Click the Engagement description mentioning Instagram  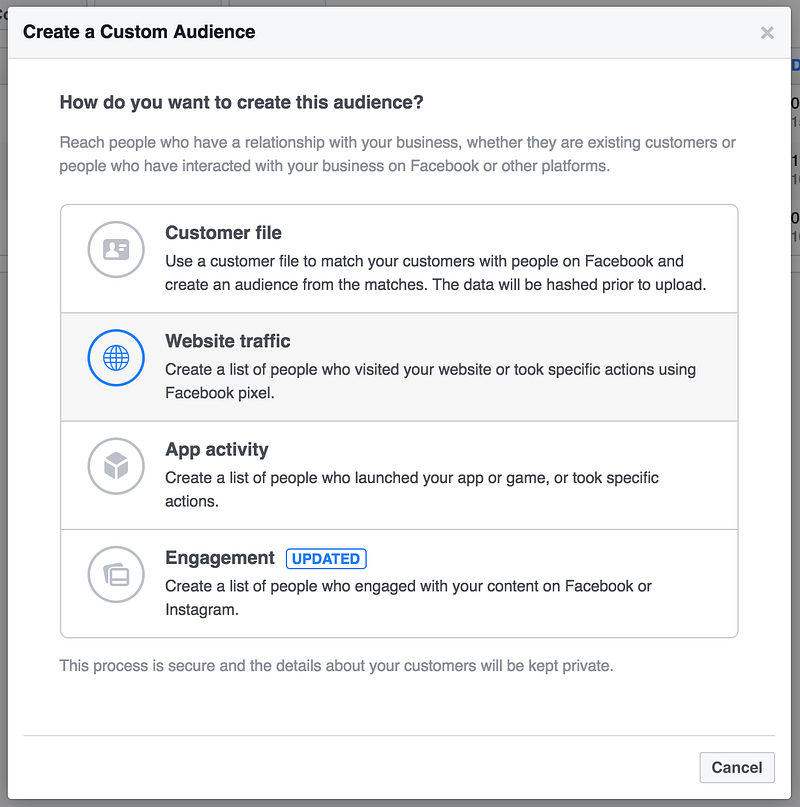click(408, 597)
